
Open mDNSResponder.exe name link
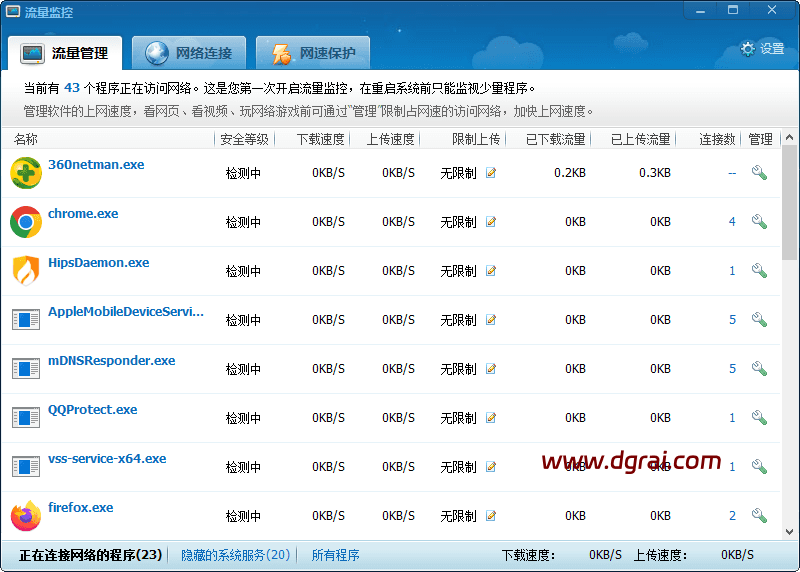pos(112,361)
